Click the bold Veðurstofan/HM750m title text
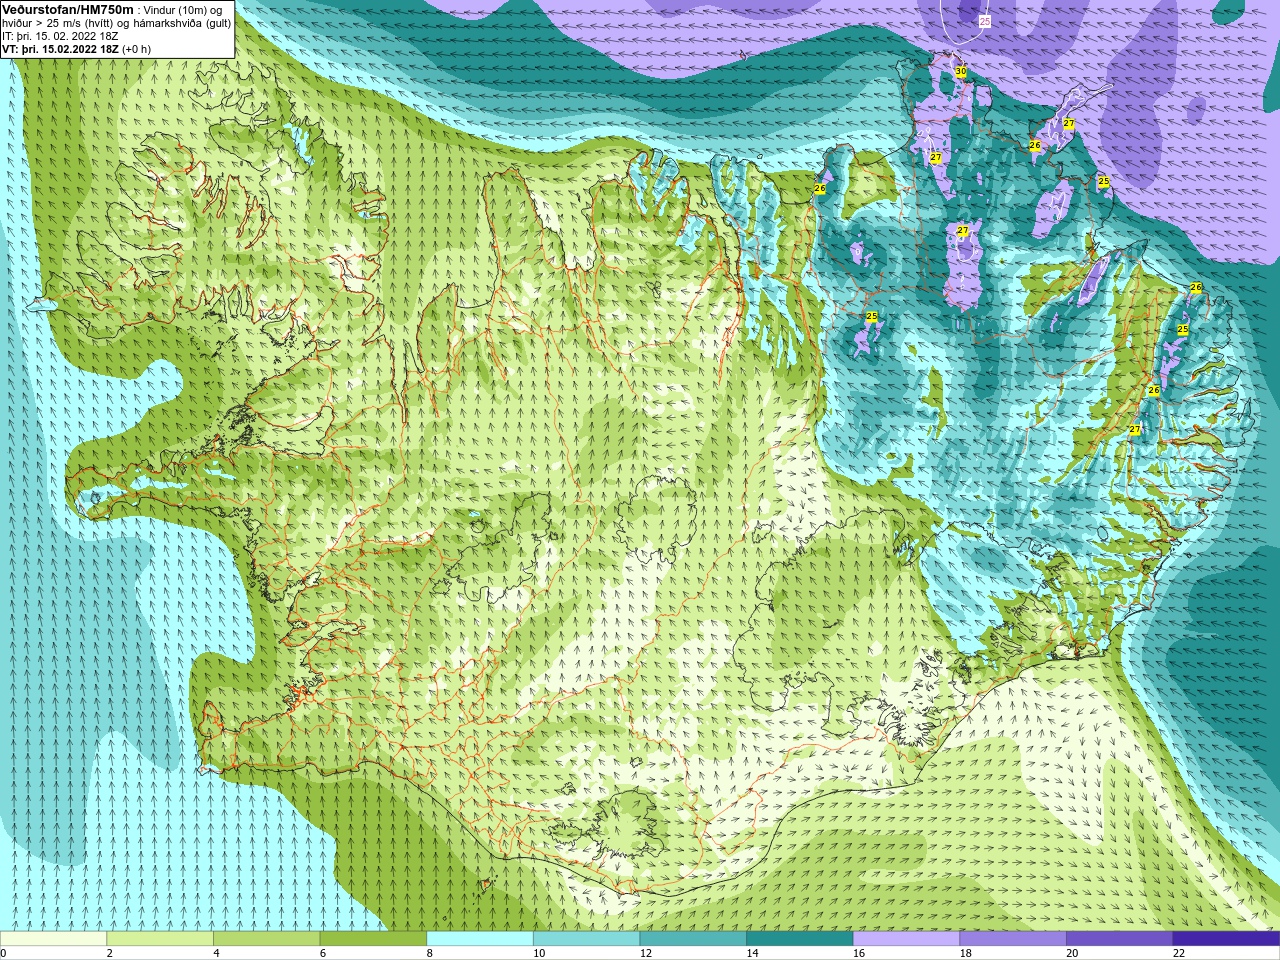 pos(68,9)
